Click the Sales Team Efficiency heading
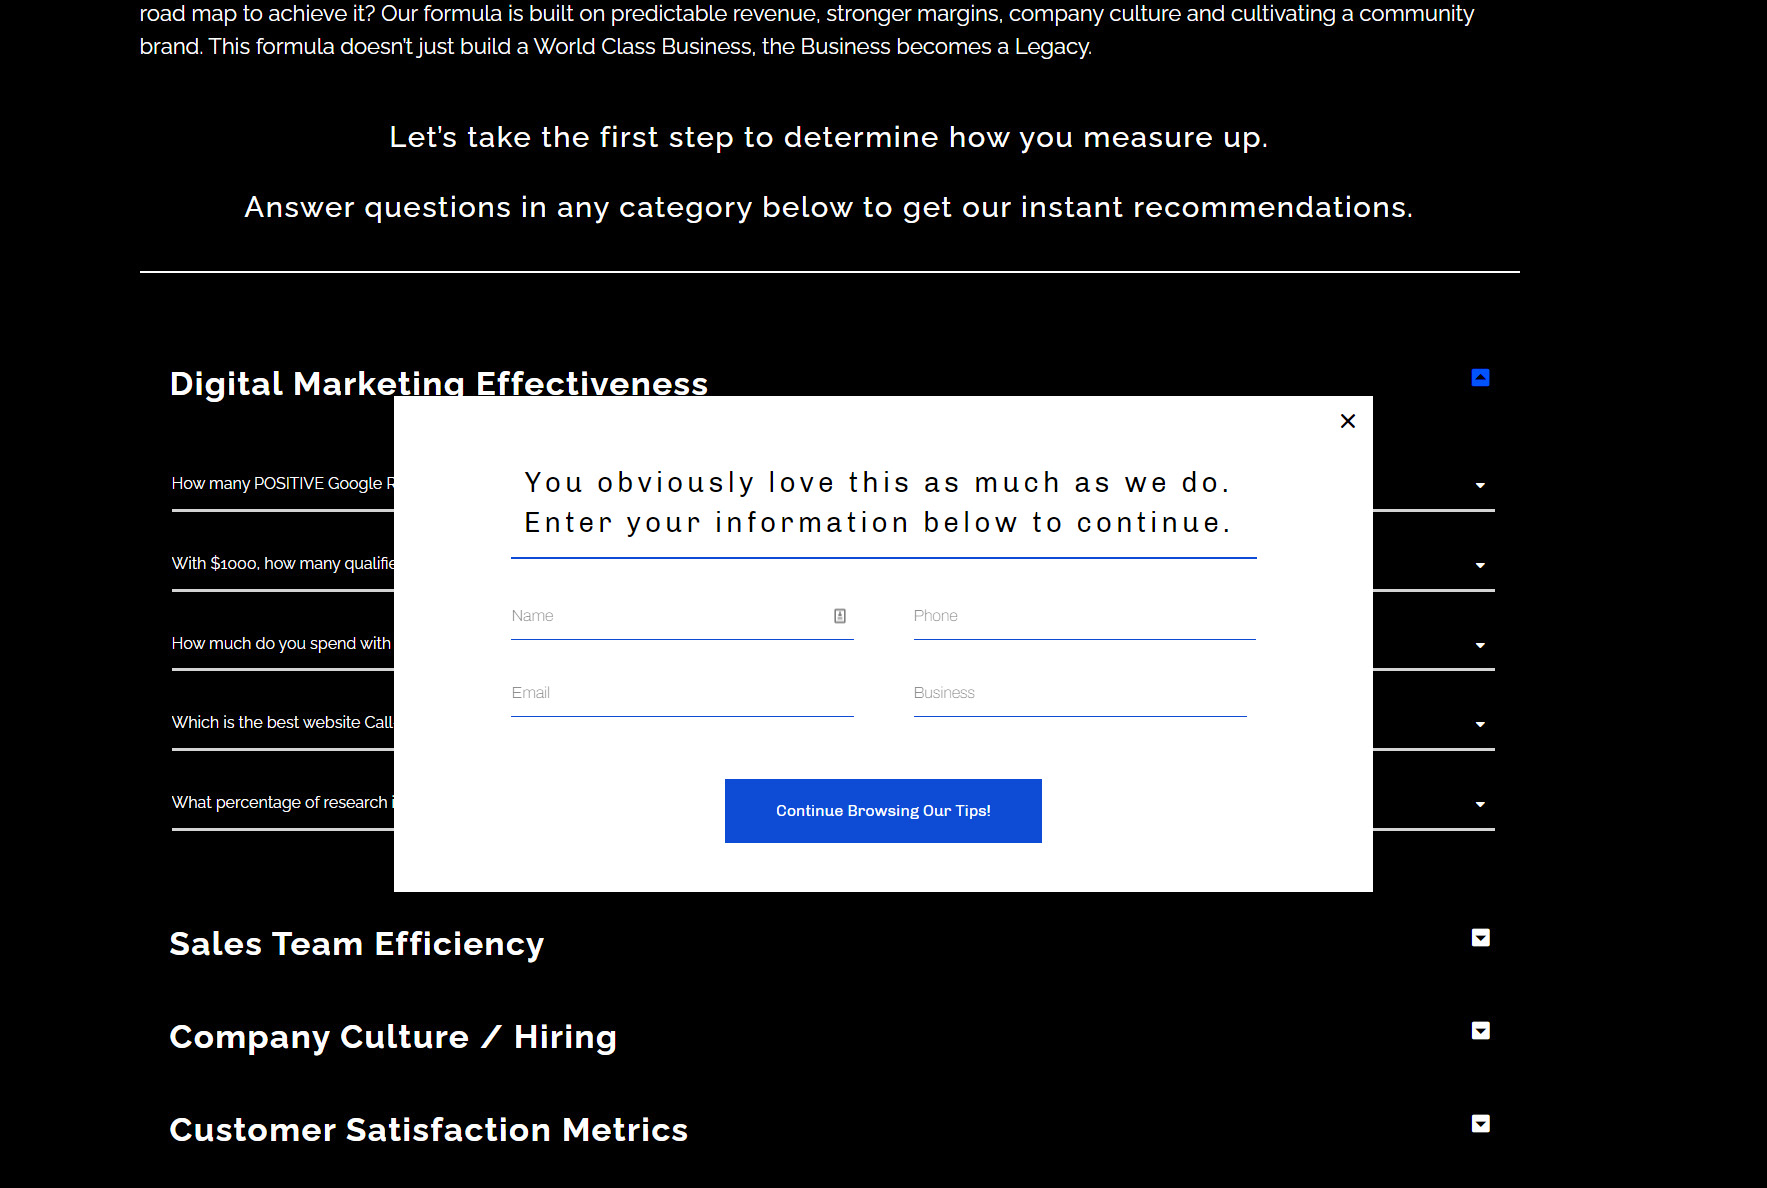The image size is (1767, 1188). [x=357, y=943]
